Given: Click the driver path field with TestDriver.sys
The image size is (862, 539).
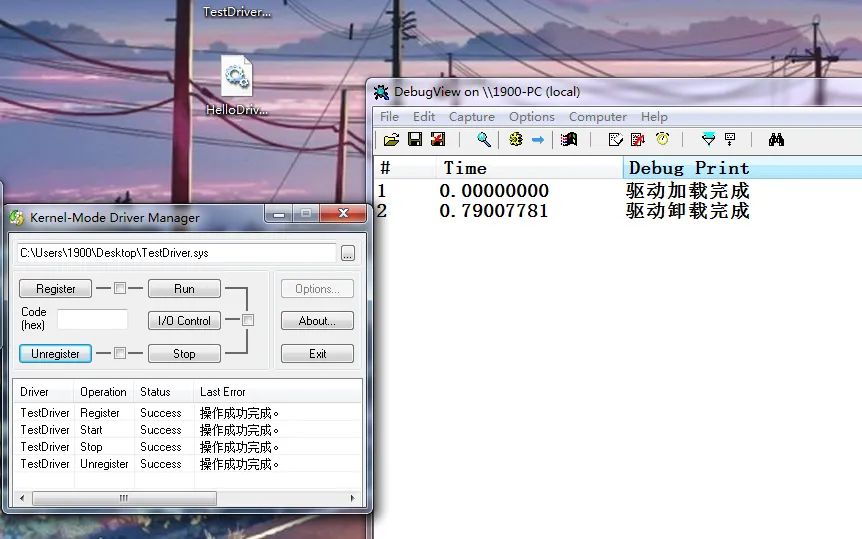Looking at the screenshot, I should click(x=176, y=253).
